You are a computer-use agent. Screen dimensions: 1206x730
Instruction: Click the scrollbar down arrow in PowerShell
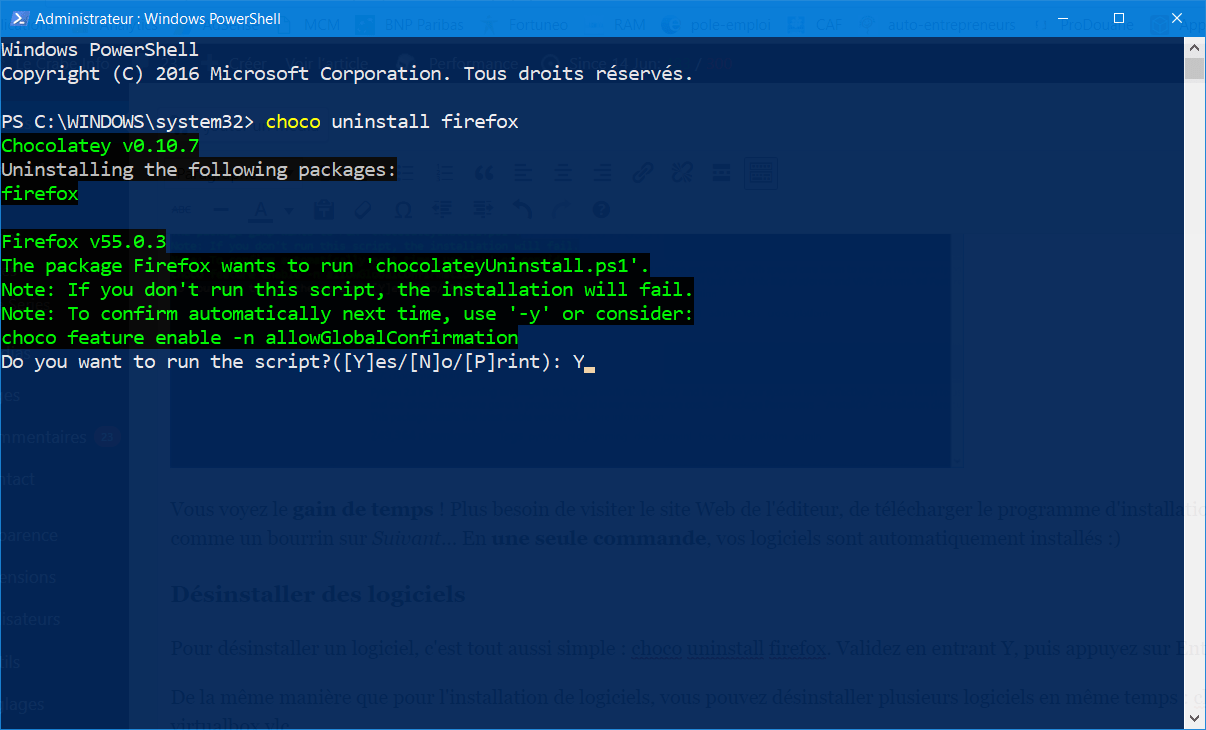pyautogui.click(x=1194, y=719)
